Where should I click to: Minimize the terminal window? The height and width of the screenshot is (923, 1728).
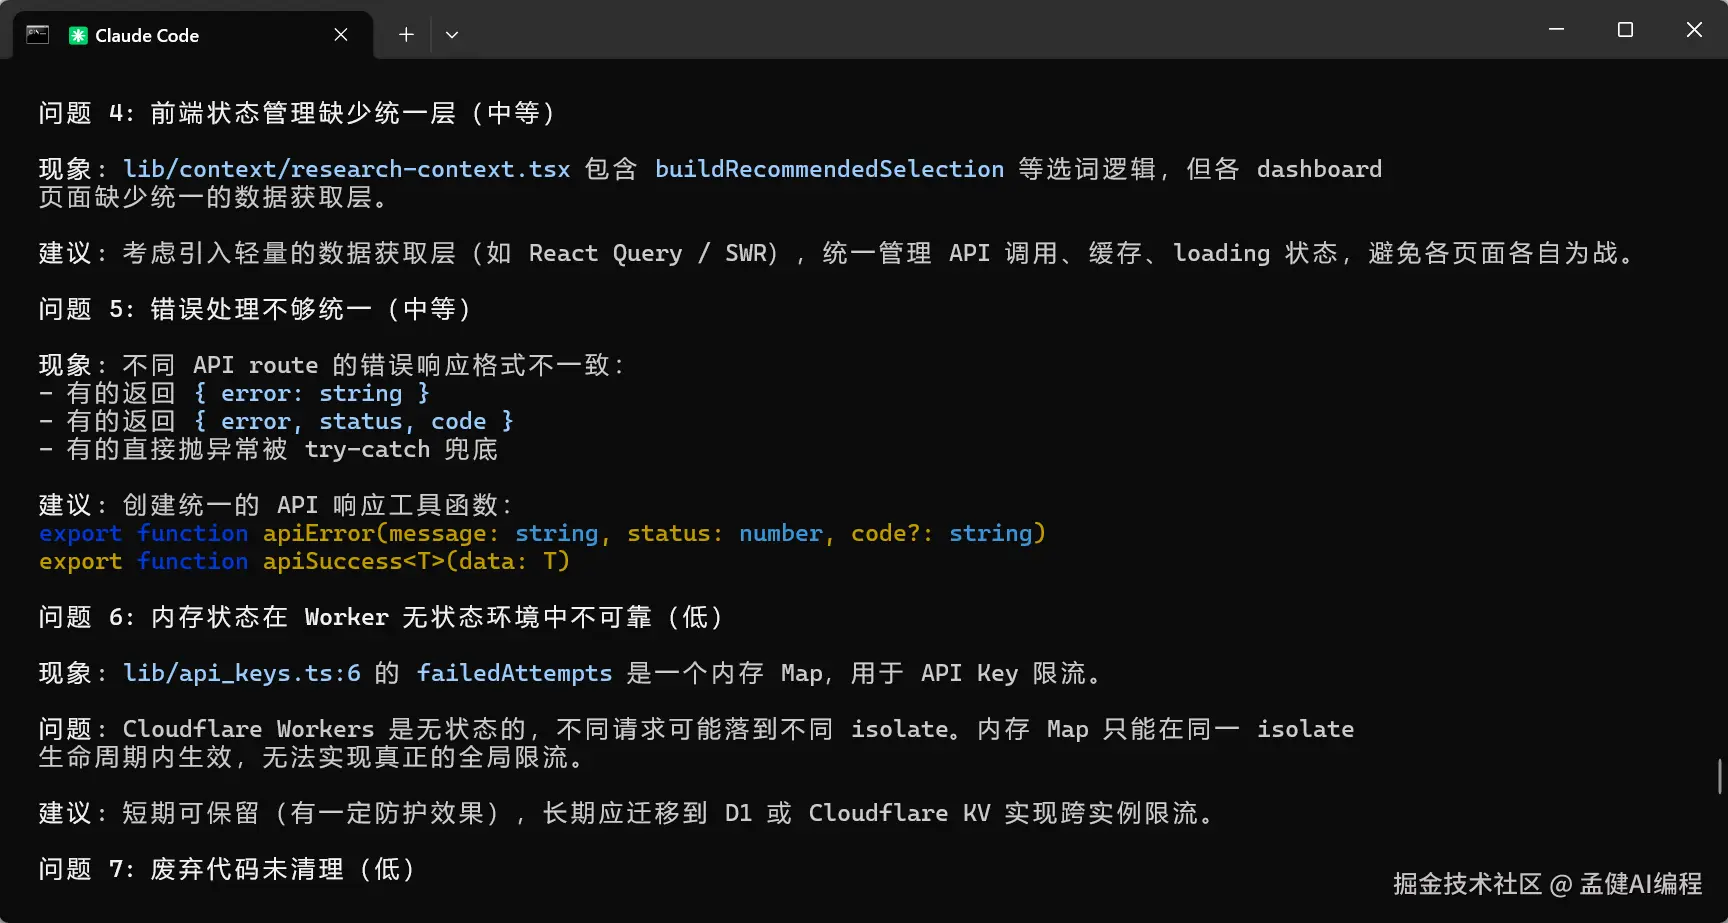tap(1556, 30)
